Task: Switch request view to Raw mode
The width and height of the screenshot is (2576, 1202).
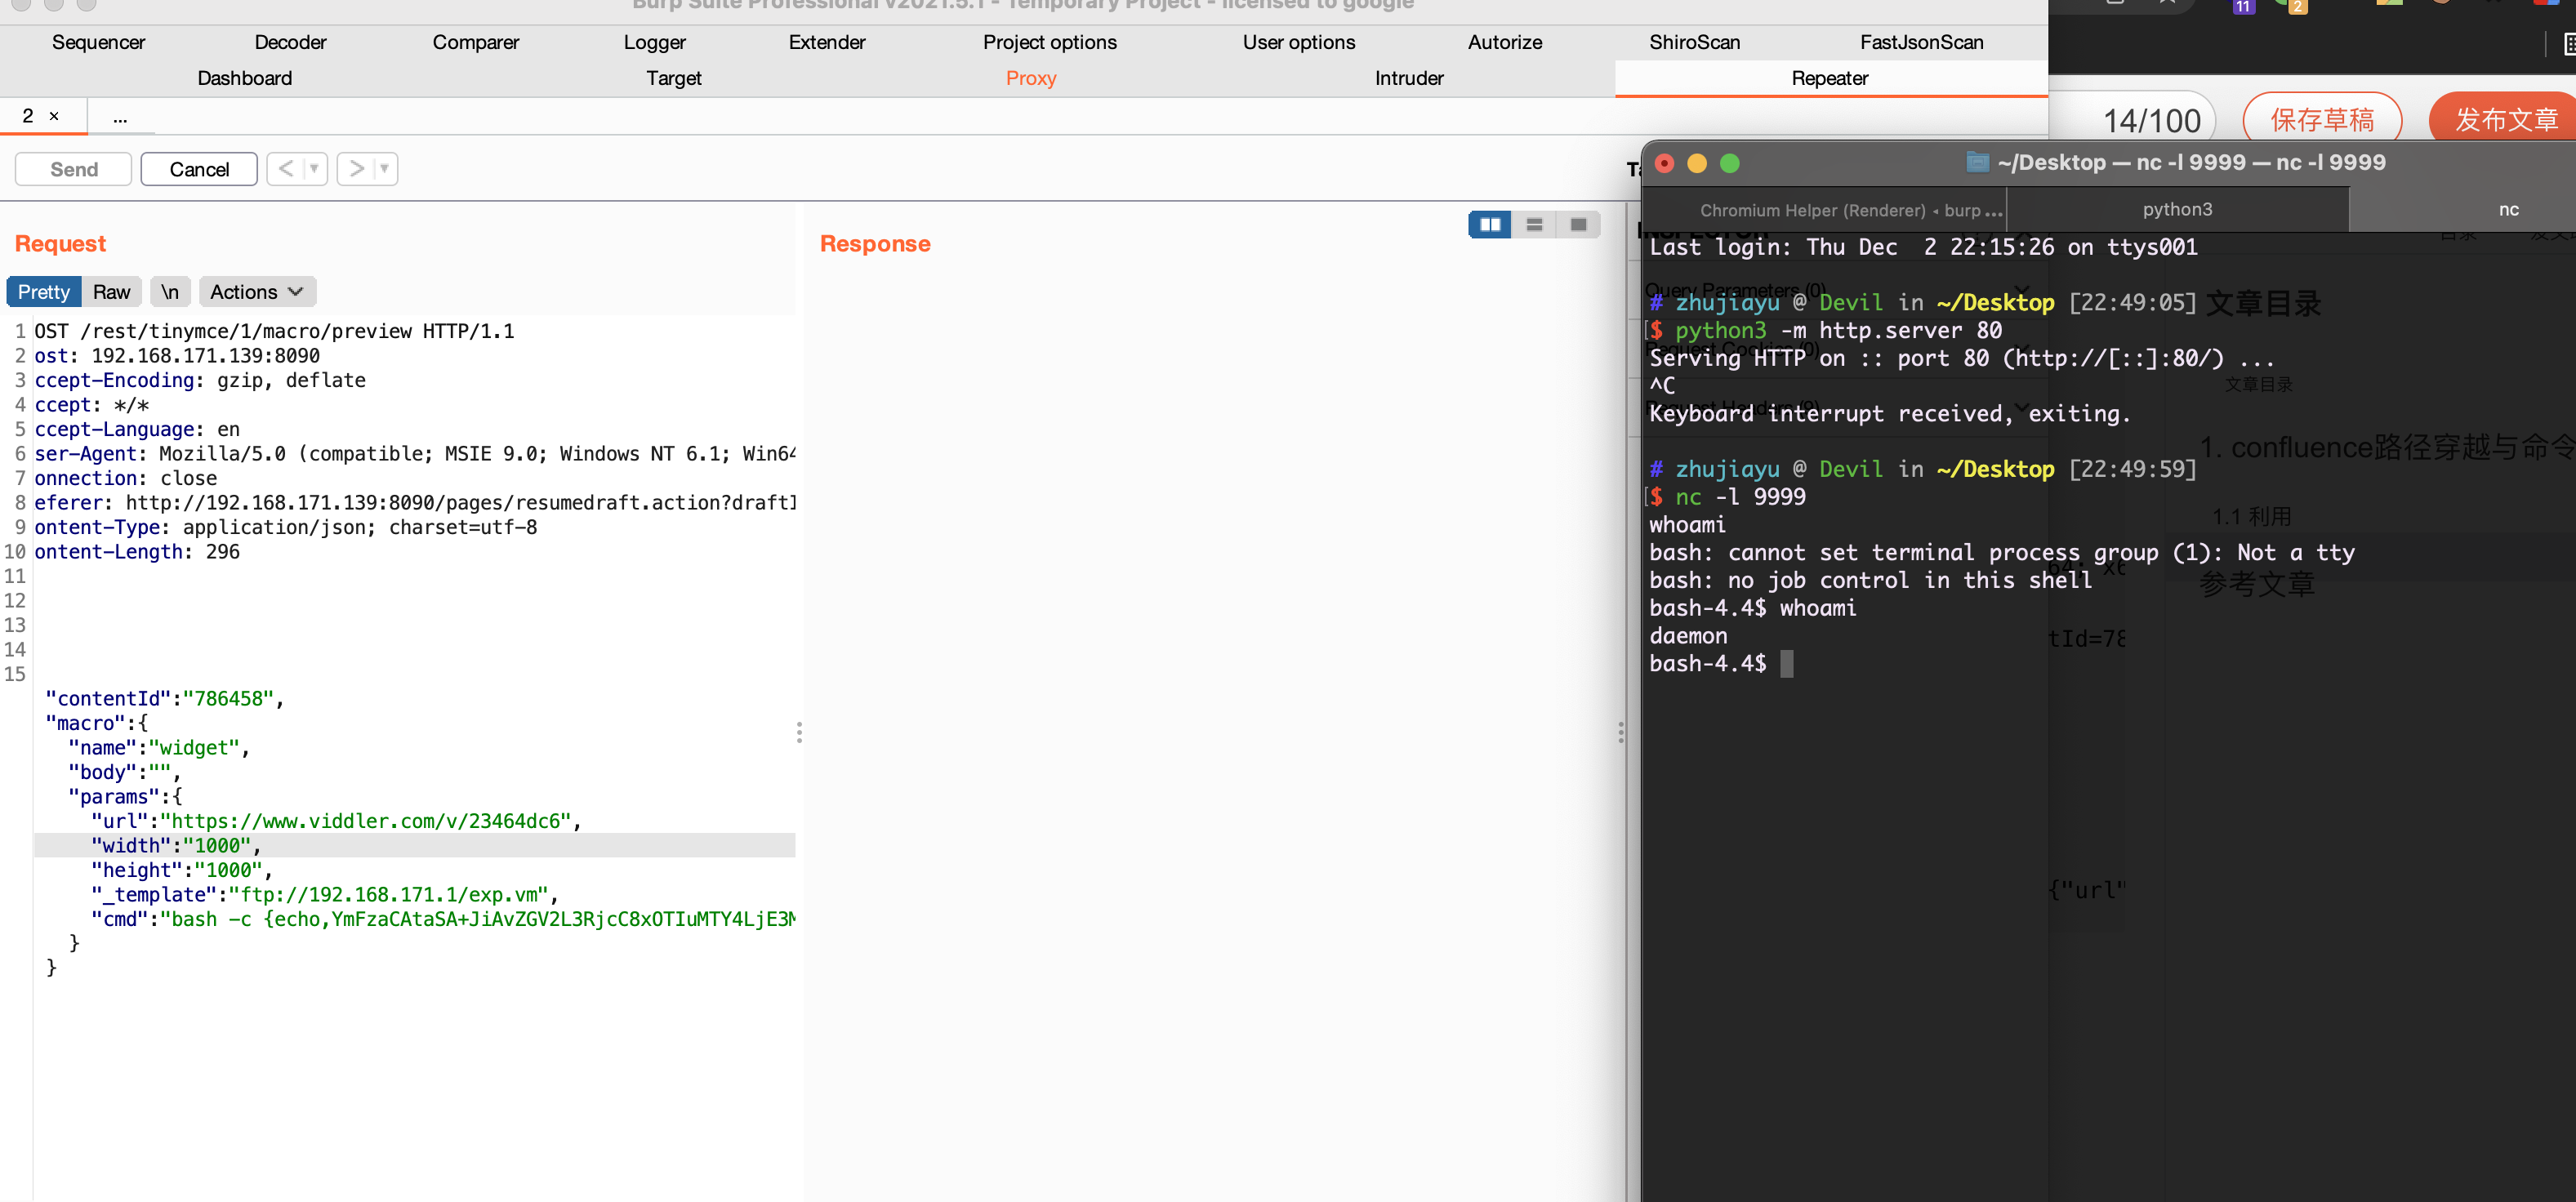Action: (111, 291)
